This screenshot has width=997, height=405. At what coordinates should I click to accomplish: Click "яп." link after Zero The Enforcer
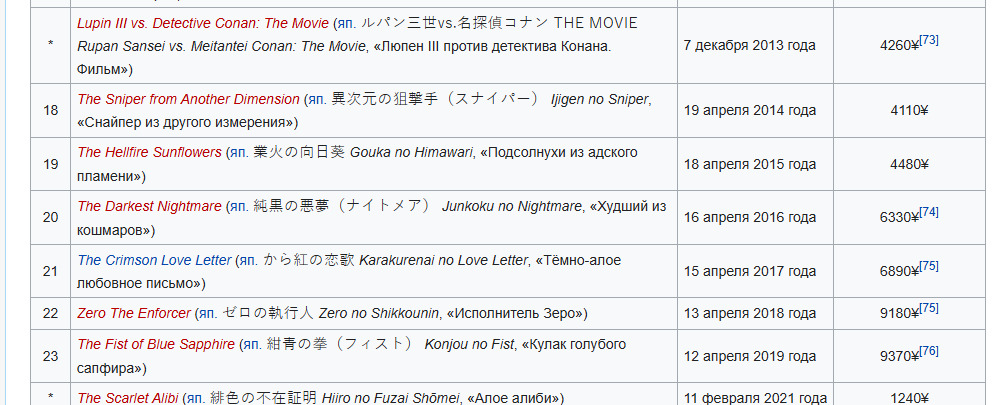[206, 313]
